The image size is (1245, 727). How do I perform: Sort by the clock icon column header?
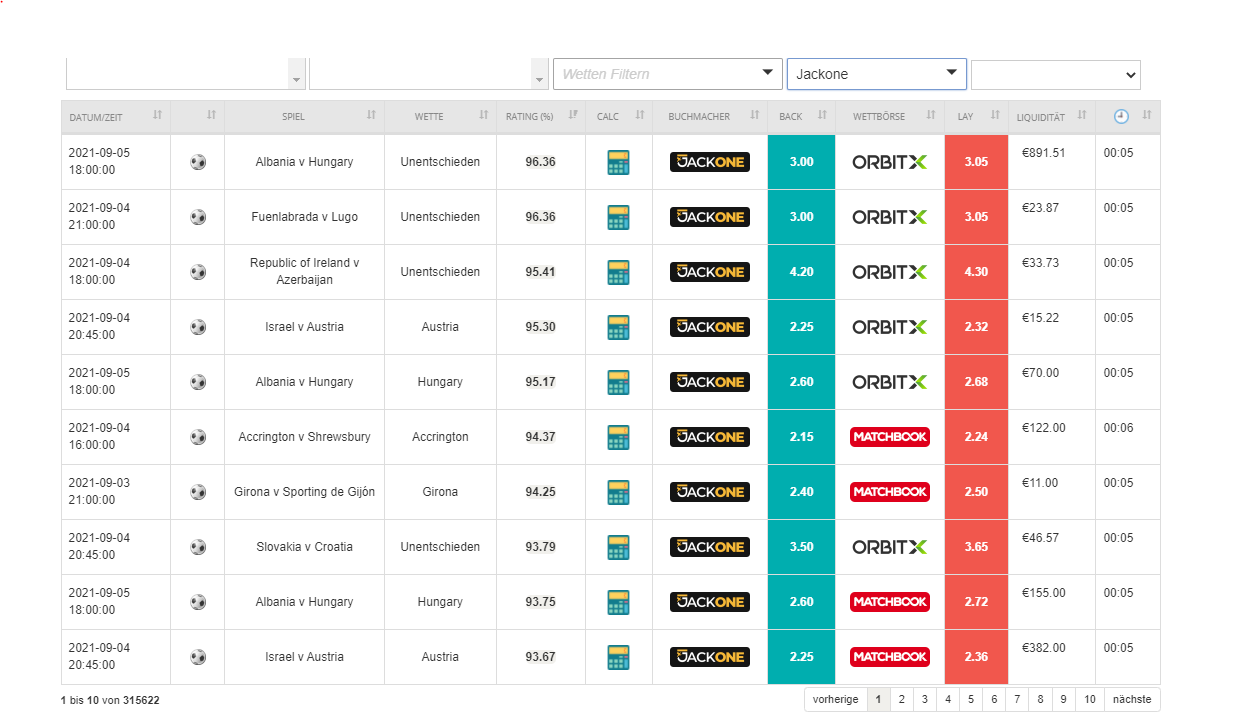(1128, 116)
